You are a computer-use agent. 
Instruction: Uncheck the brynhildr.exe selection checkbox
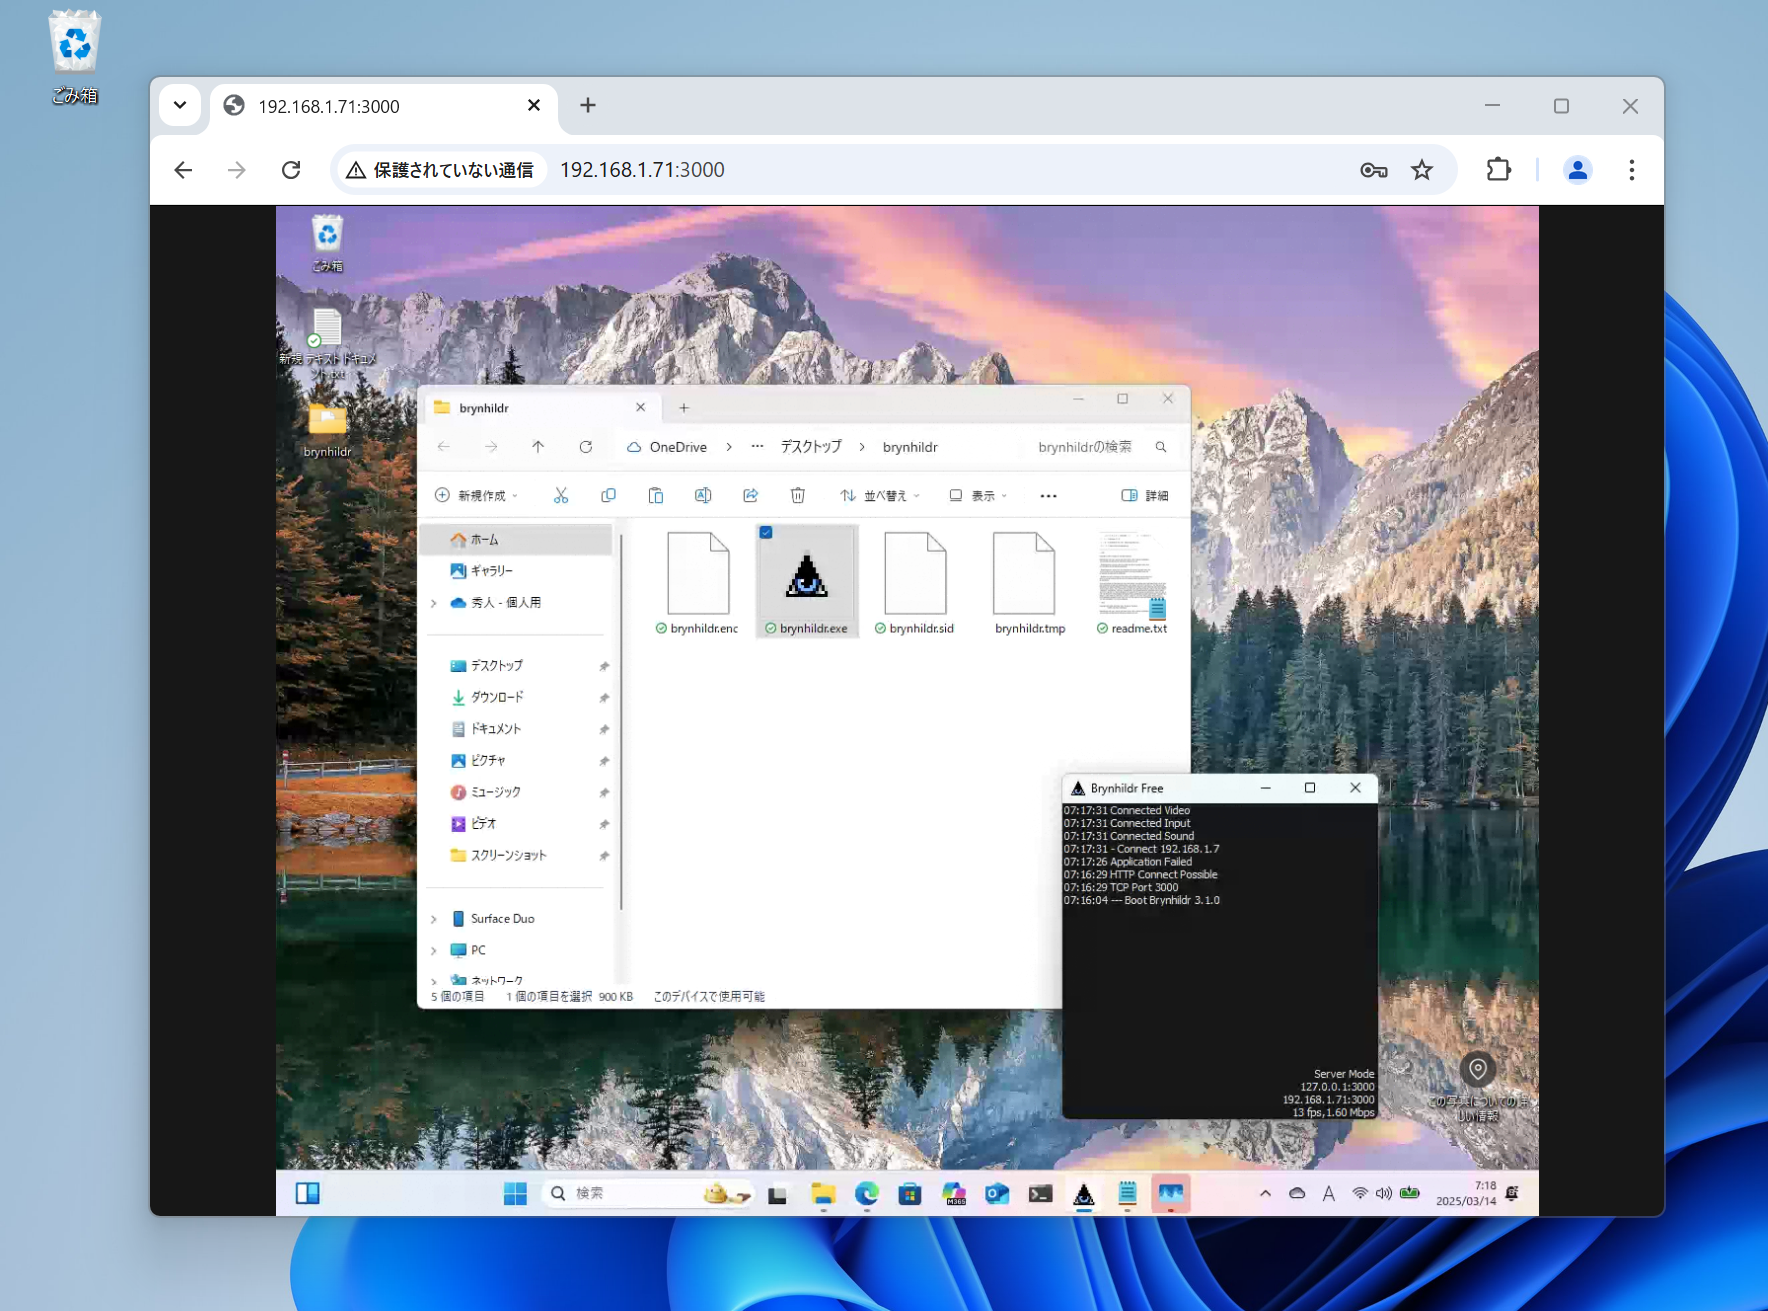coord(768,533)
